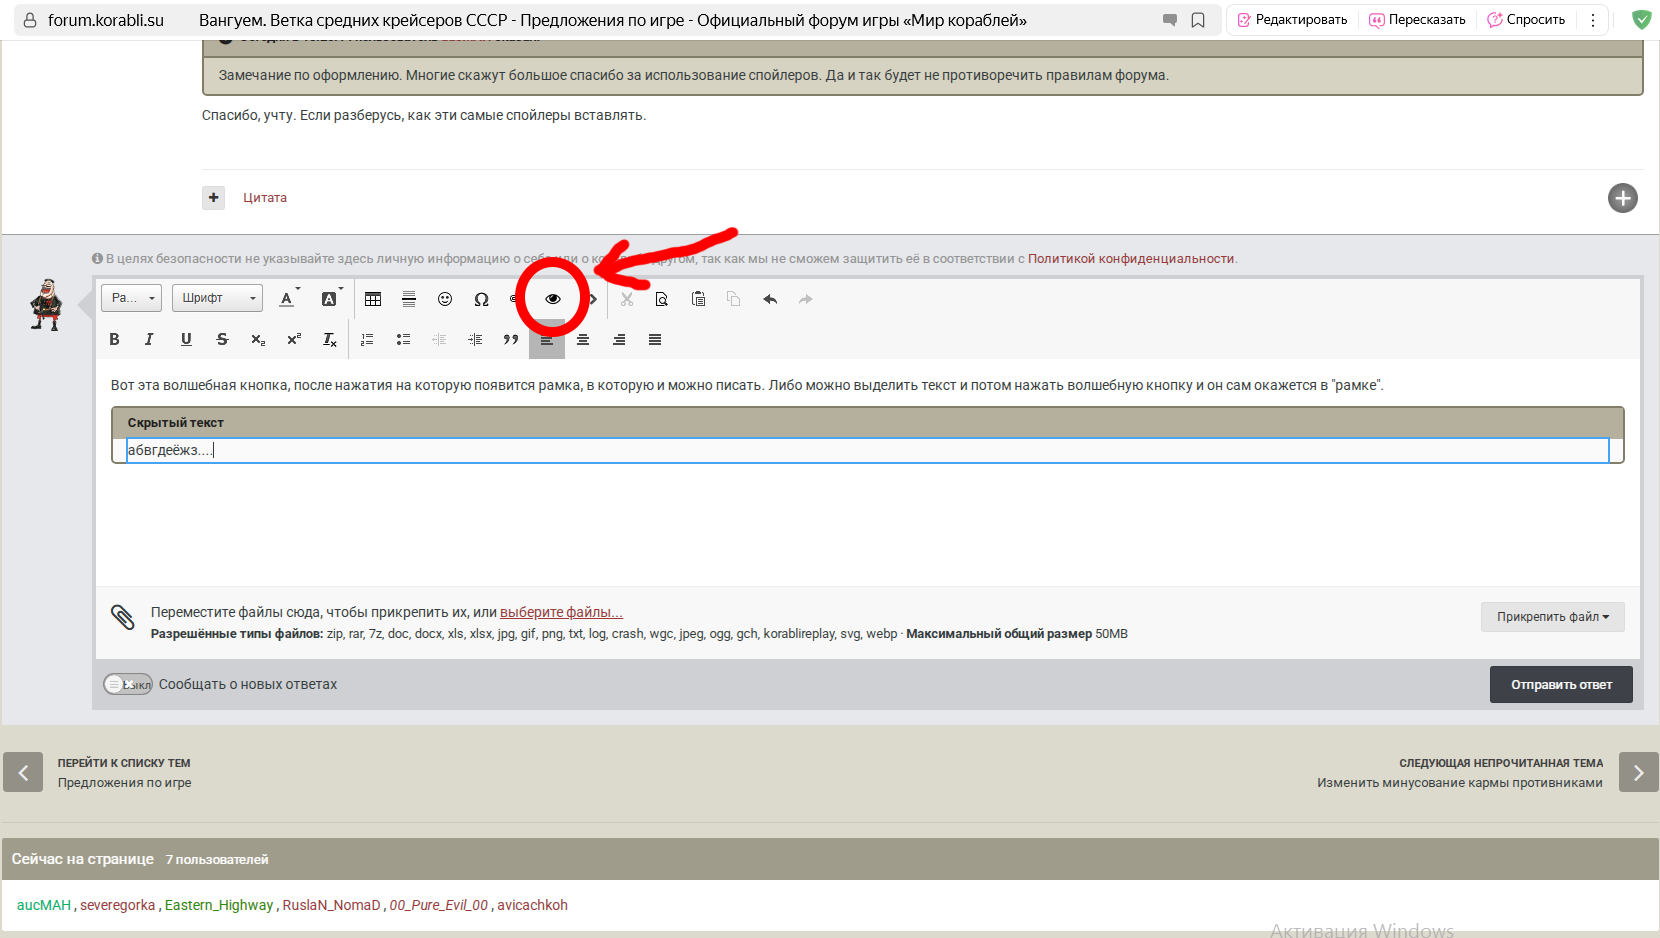
Task: Toggle underline formatting
Action: 186,340
